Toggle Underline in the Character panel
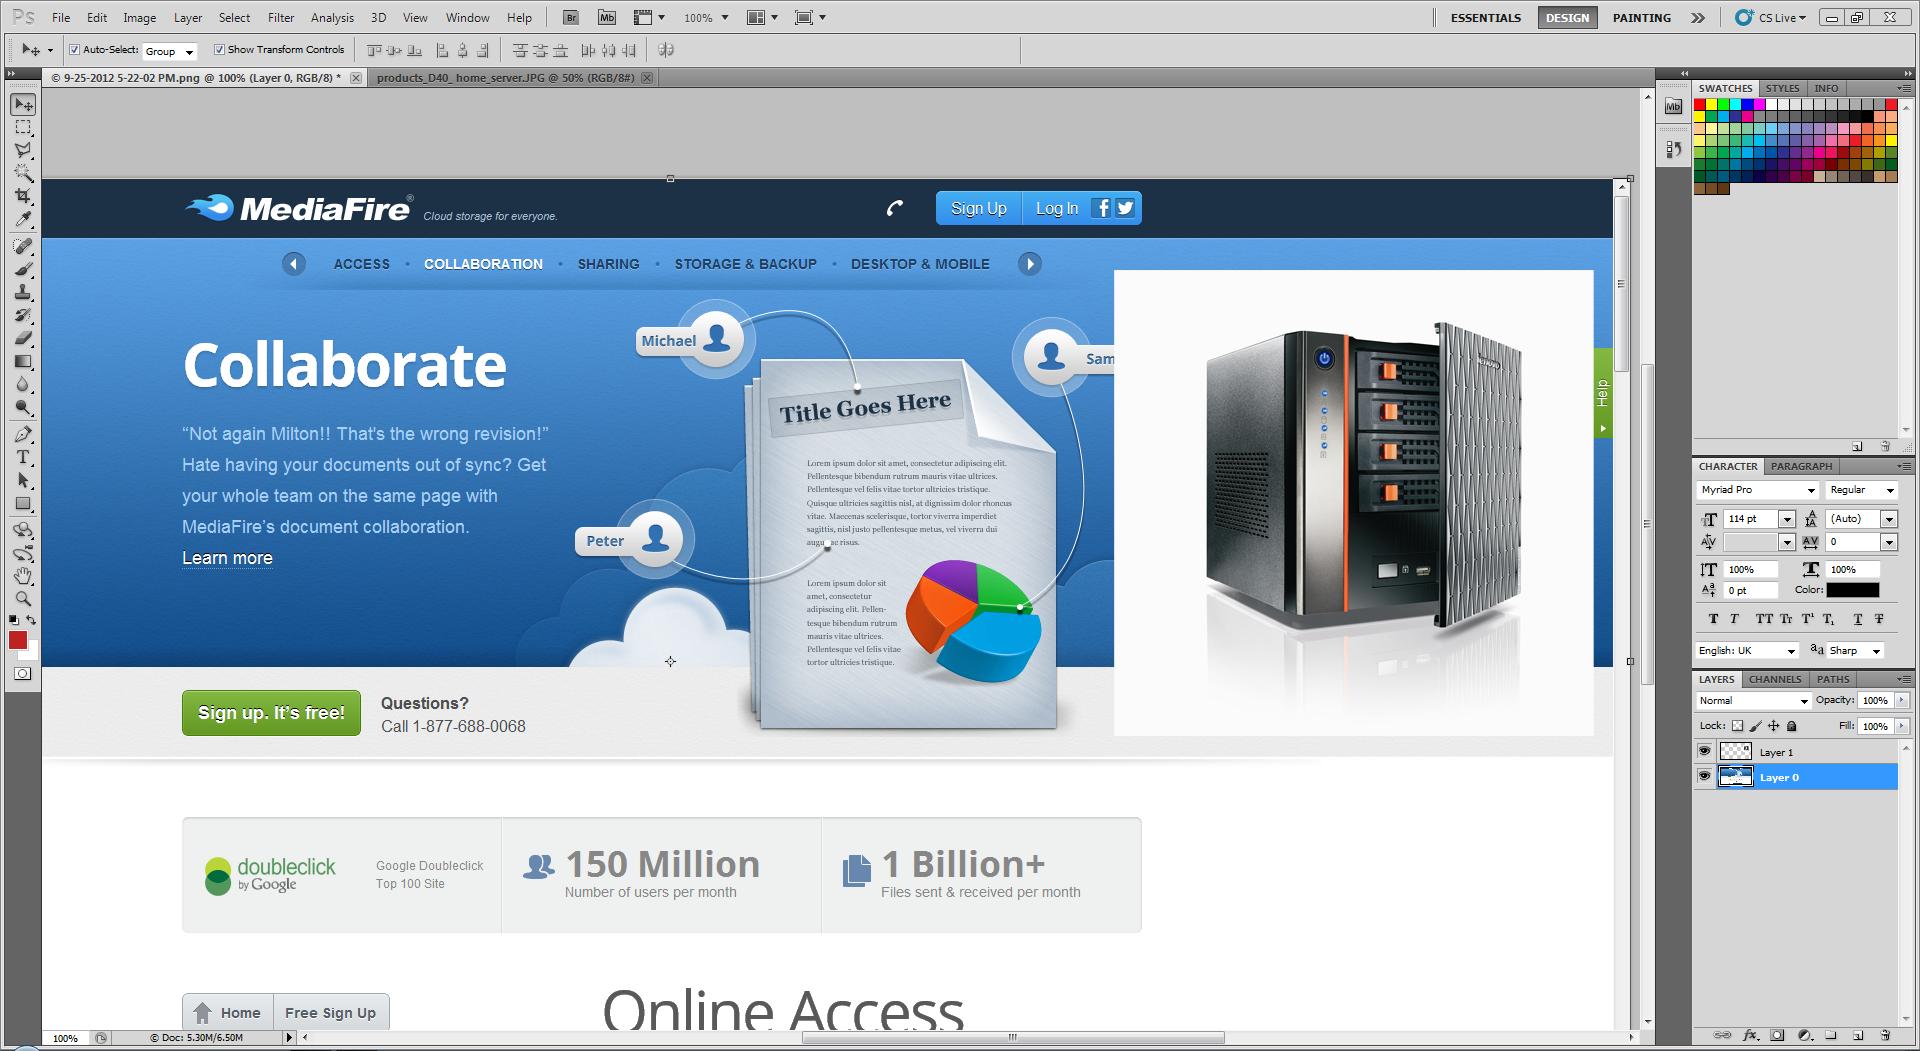The height and width of the screenshot is (1051, 1920). [1858, 619]
